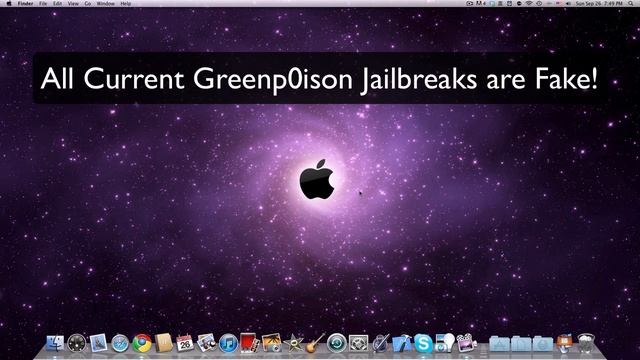Open the Finder menu
The width and height of the screenshot is (640, 360).
pyautogui.click(x=25, y=3)
